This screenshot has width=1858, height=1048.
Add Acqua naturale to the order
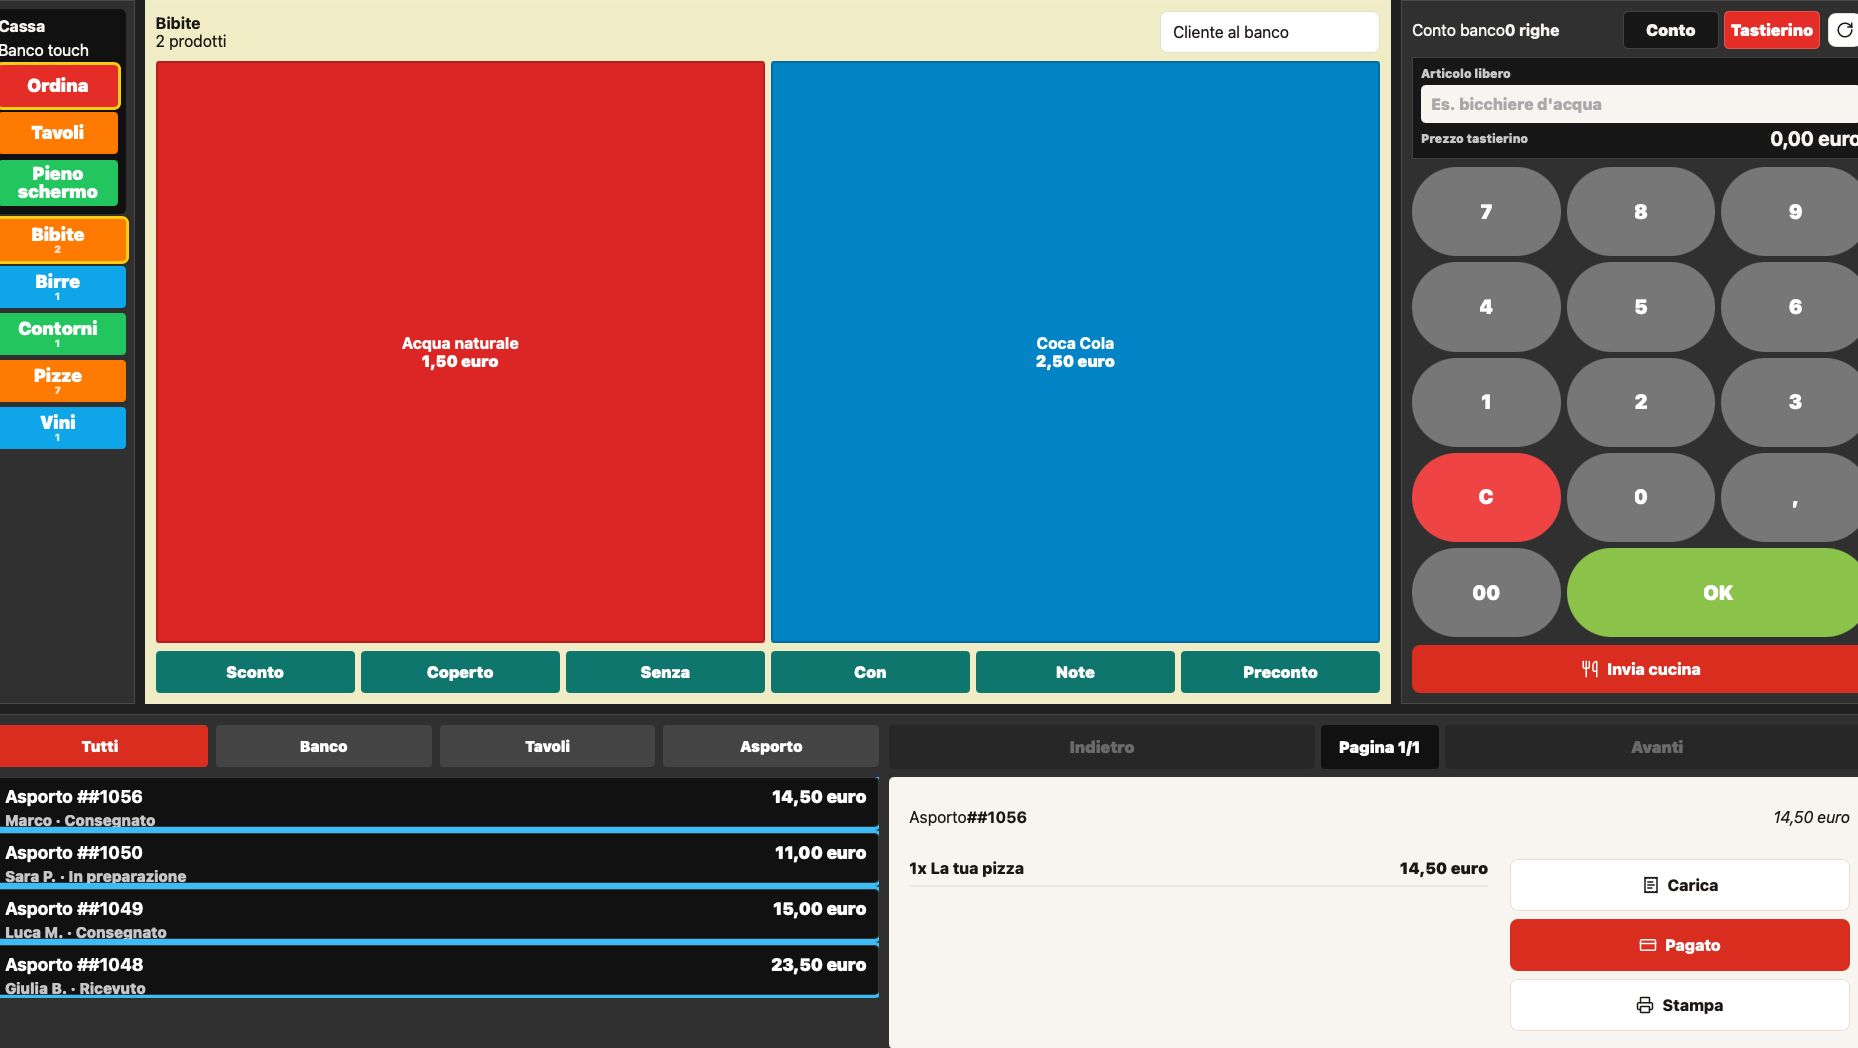(460, 352)
